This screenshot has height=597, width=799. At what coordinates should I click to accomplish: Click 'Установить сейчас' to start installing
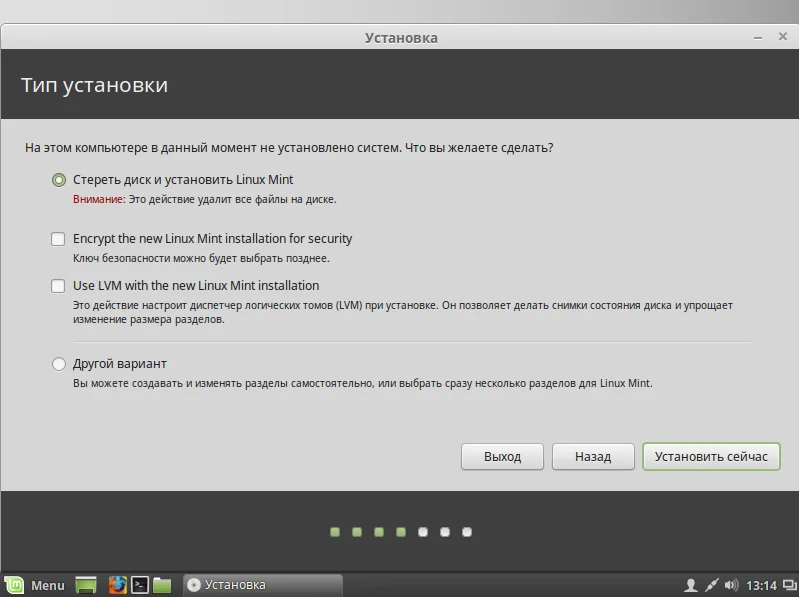pos(711,456)
